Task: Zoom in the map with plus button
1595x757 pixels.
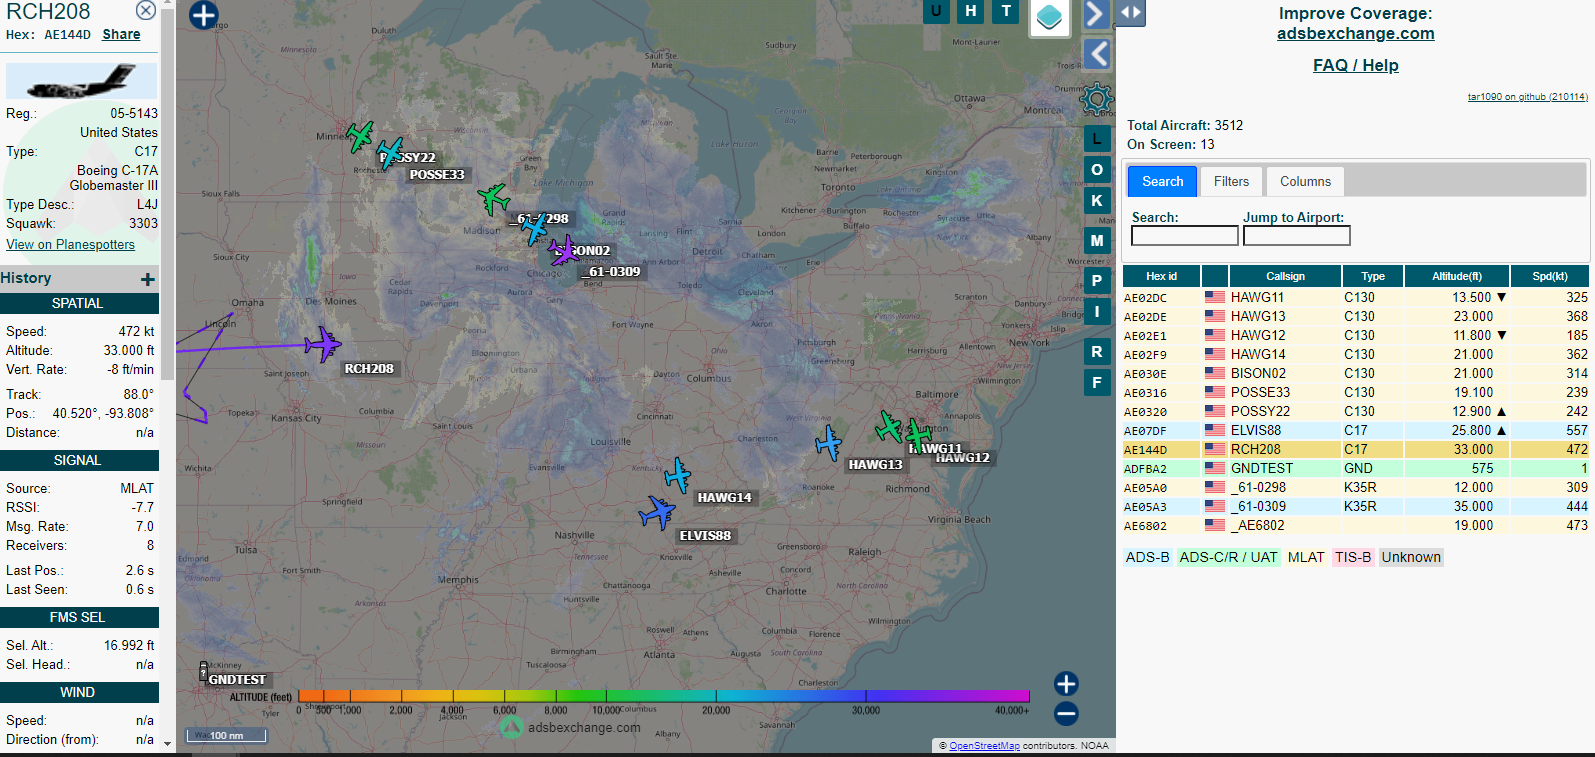Action: pos(1066,684)
